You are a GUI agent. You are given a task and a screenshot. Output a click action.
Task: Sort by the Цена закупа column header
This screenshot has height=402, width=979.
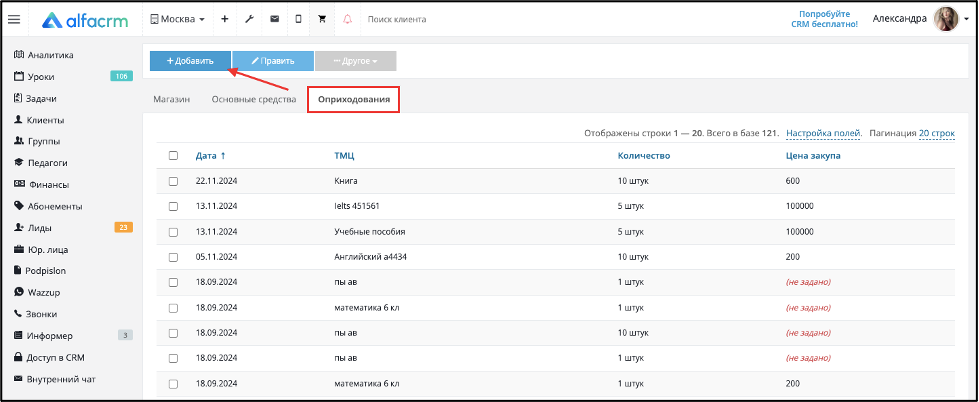pyautogui.click(x=813, y=155)
